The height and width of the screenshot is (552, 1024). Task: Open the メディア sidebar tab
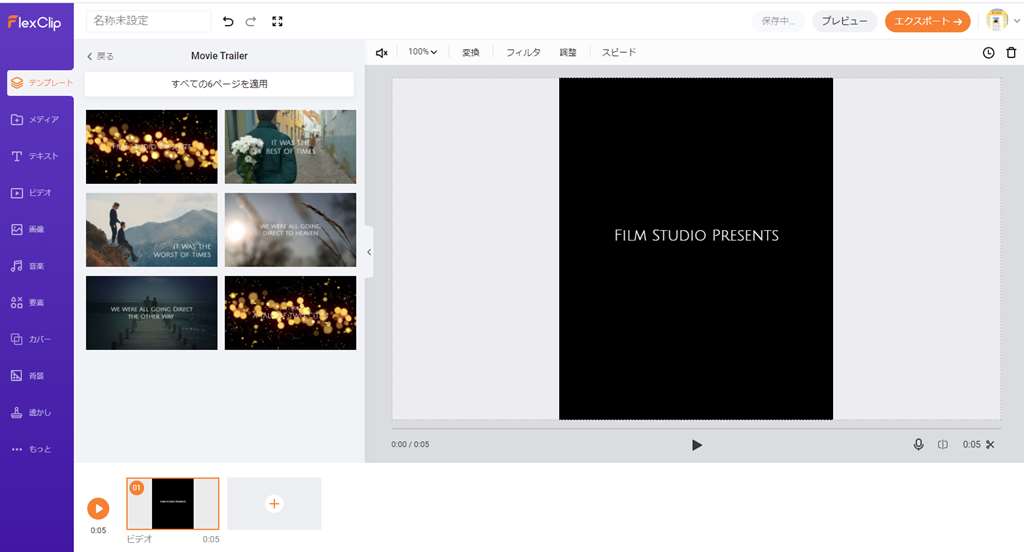36,120
